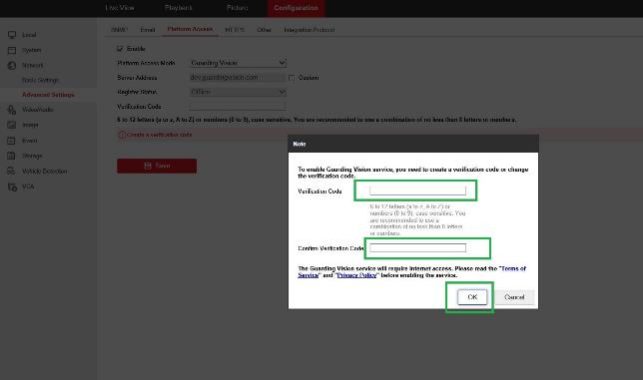The image size is (643, 380).
Task: Click Cancel in the Note dialog
Action: coord(514,297)
